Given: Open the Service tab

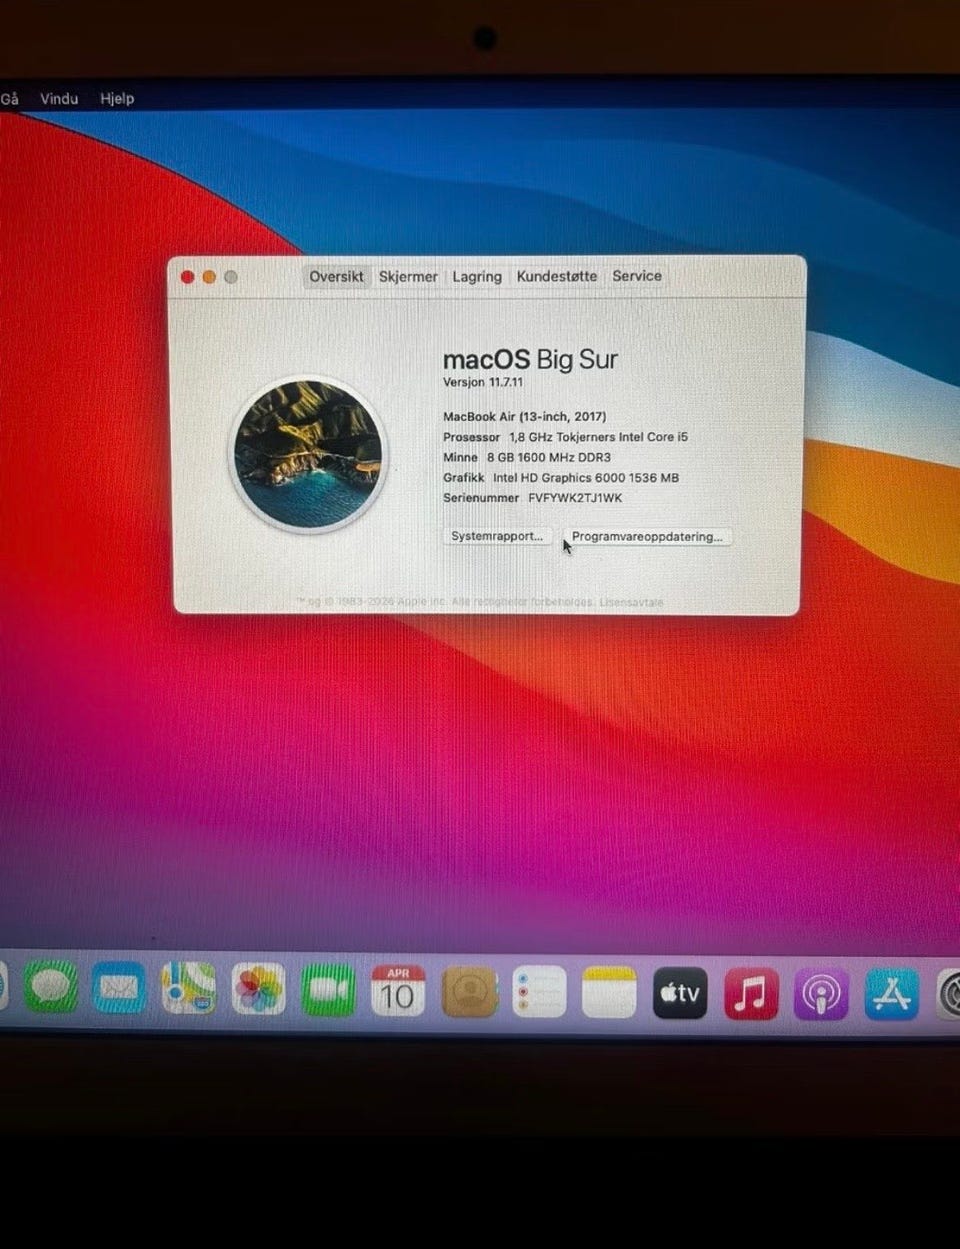Looking at the screenshot, I should pos(637,276).
